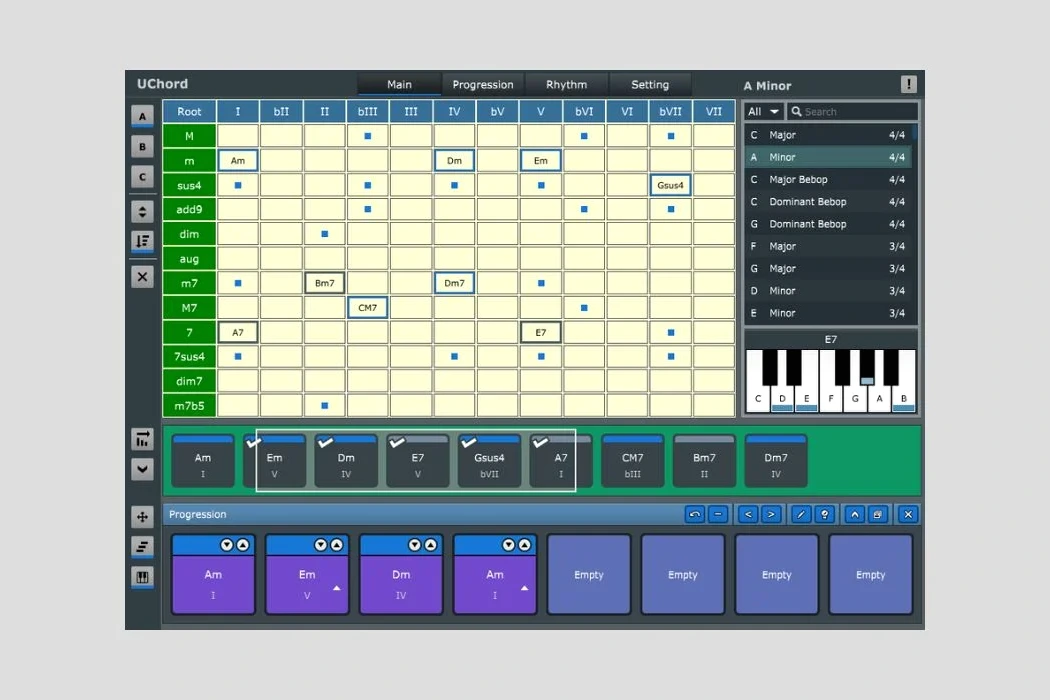Click the Bm7 chord pad in the palette
The image size is (1050, 700).
click(704, 461)
